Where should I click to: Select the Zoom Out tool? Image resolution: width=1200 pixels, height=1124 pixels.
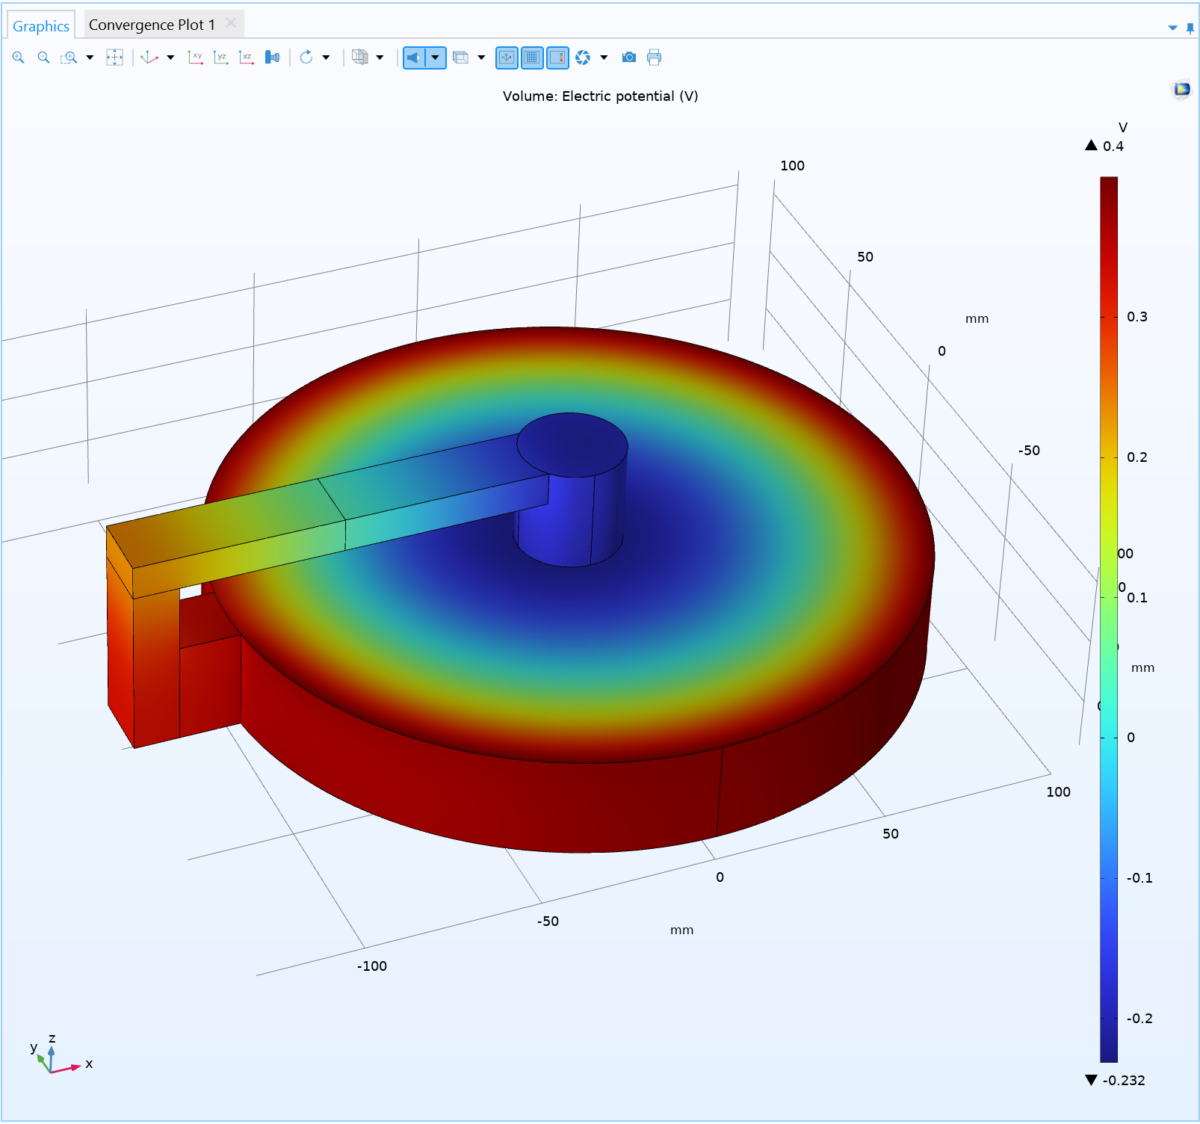click(44, 57)
